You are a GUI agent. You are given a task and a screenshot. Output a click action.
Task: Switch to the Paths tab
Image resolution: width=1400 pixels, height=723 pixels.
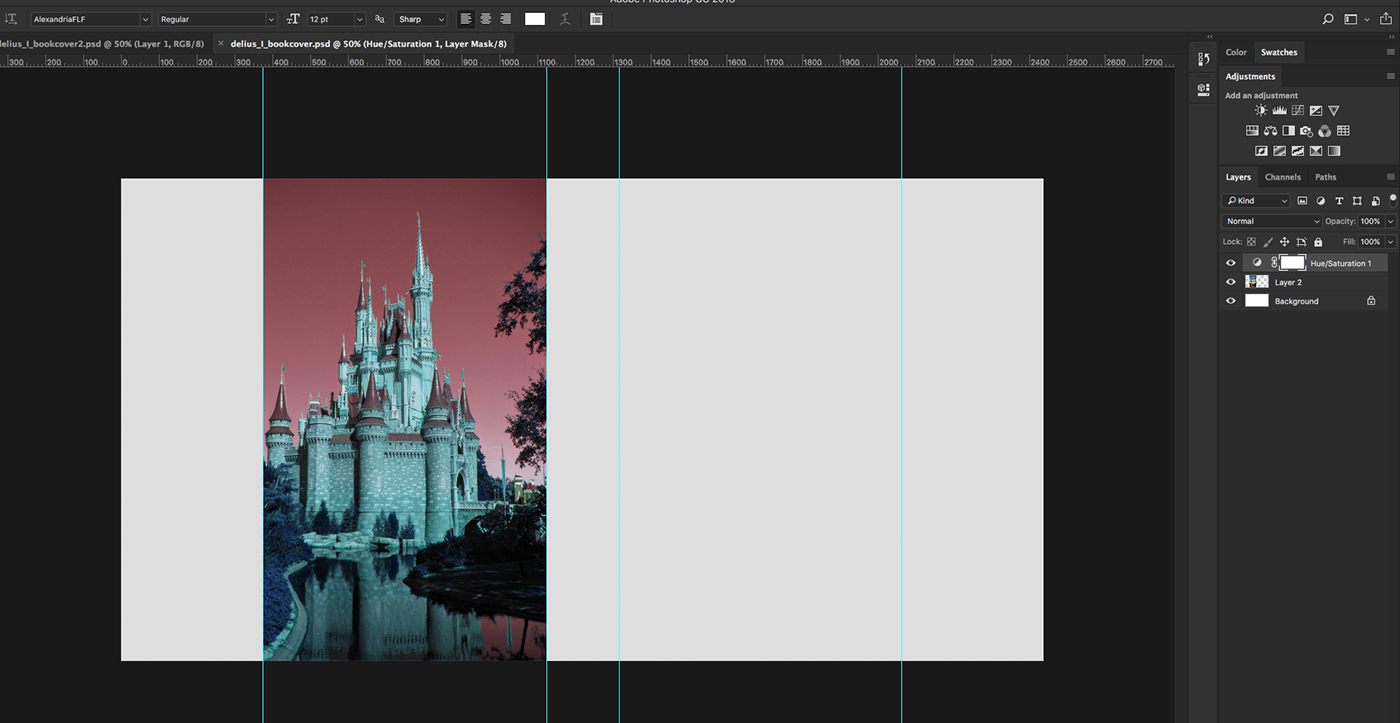point(1326,177)
